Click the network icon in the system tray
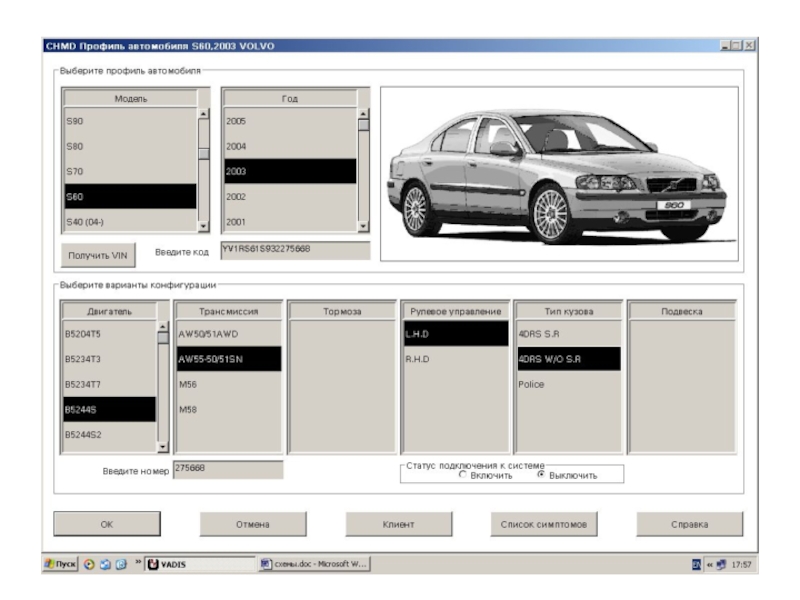 pyautogui.click(x=721, y=564)
